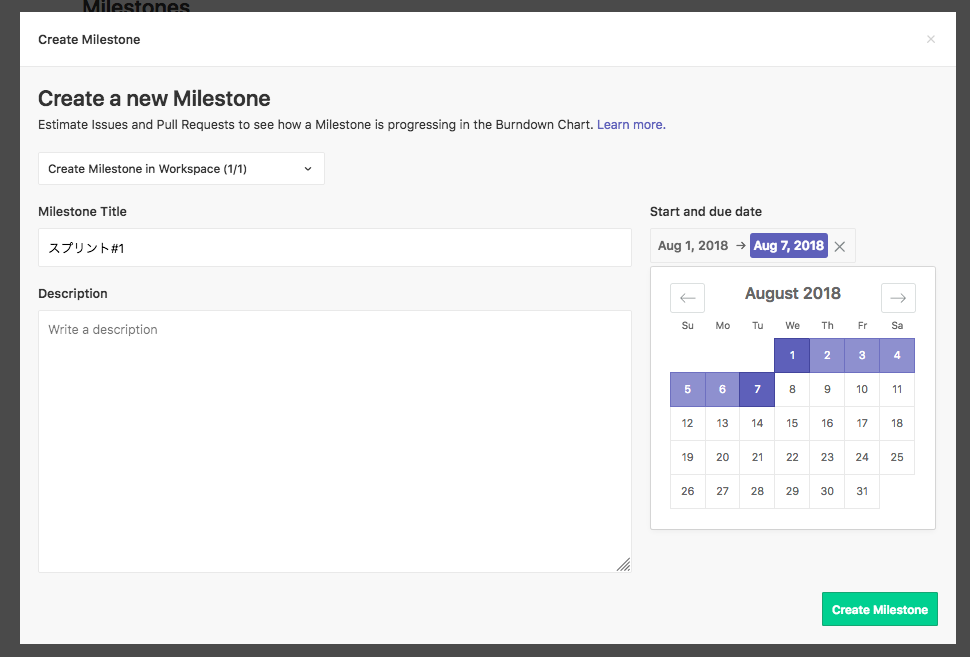Click the Create Milestone green button
The width and height of the screenshot is (970, 657).
(x=879, y=609)
